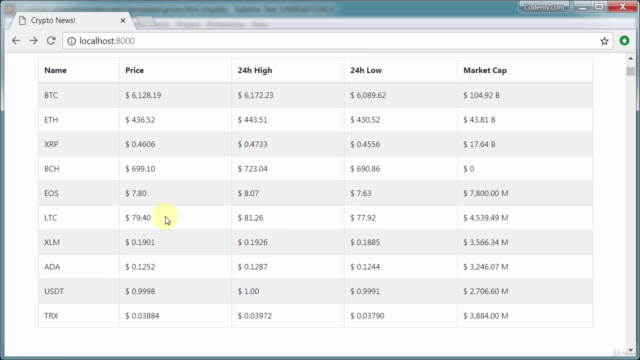Viewport: 640px width, 360px height.
Task: Click XRP 24h low $ 0.4556
Action: [365, 144]
